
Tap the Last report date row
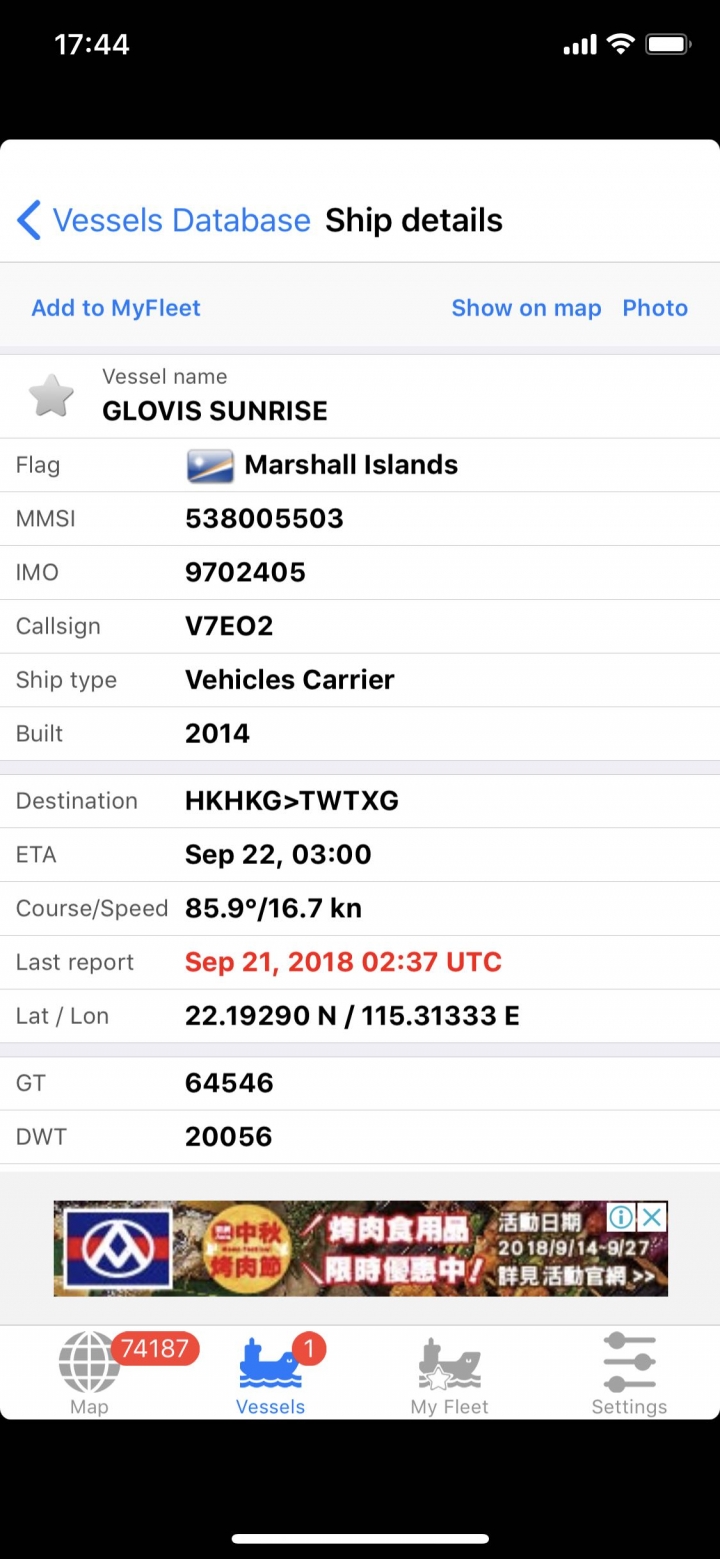tap(360, 962)
